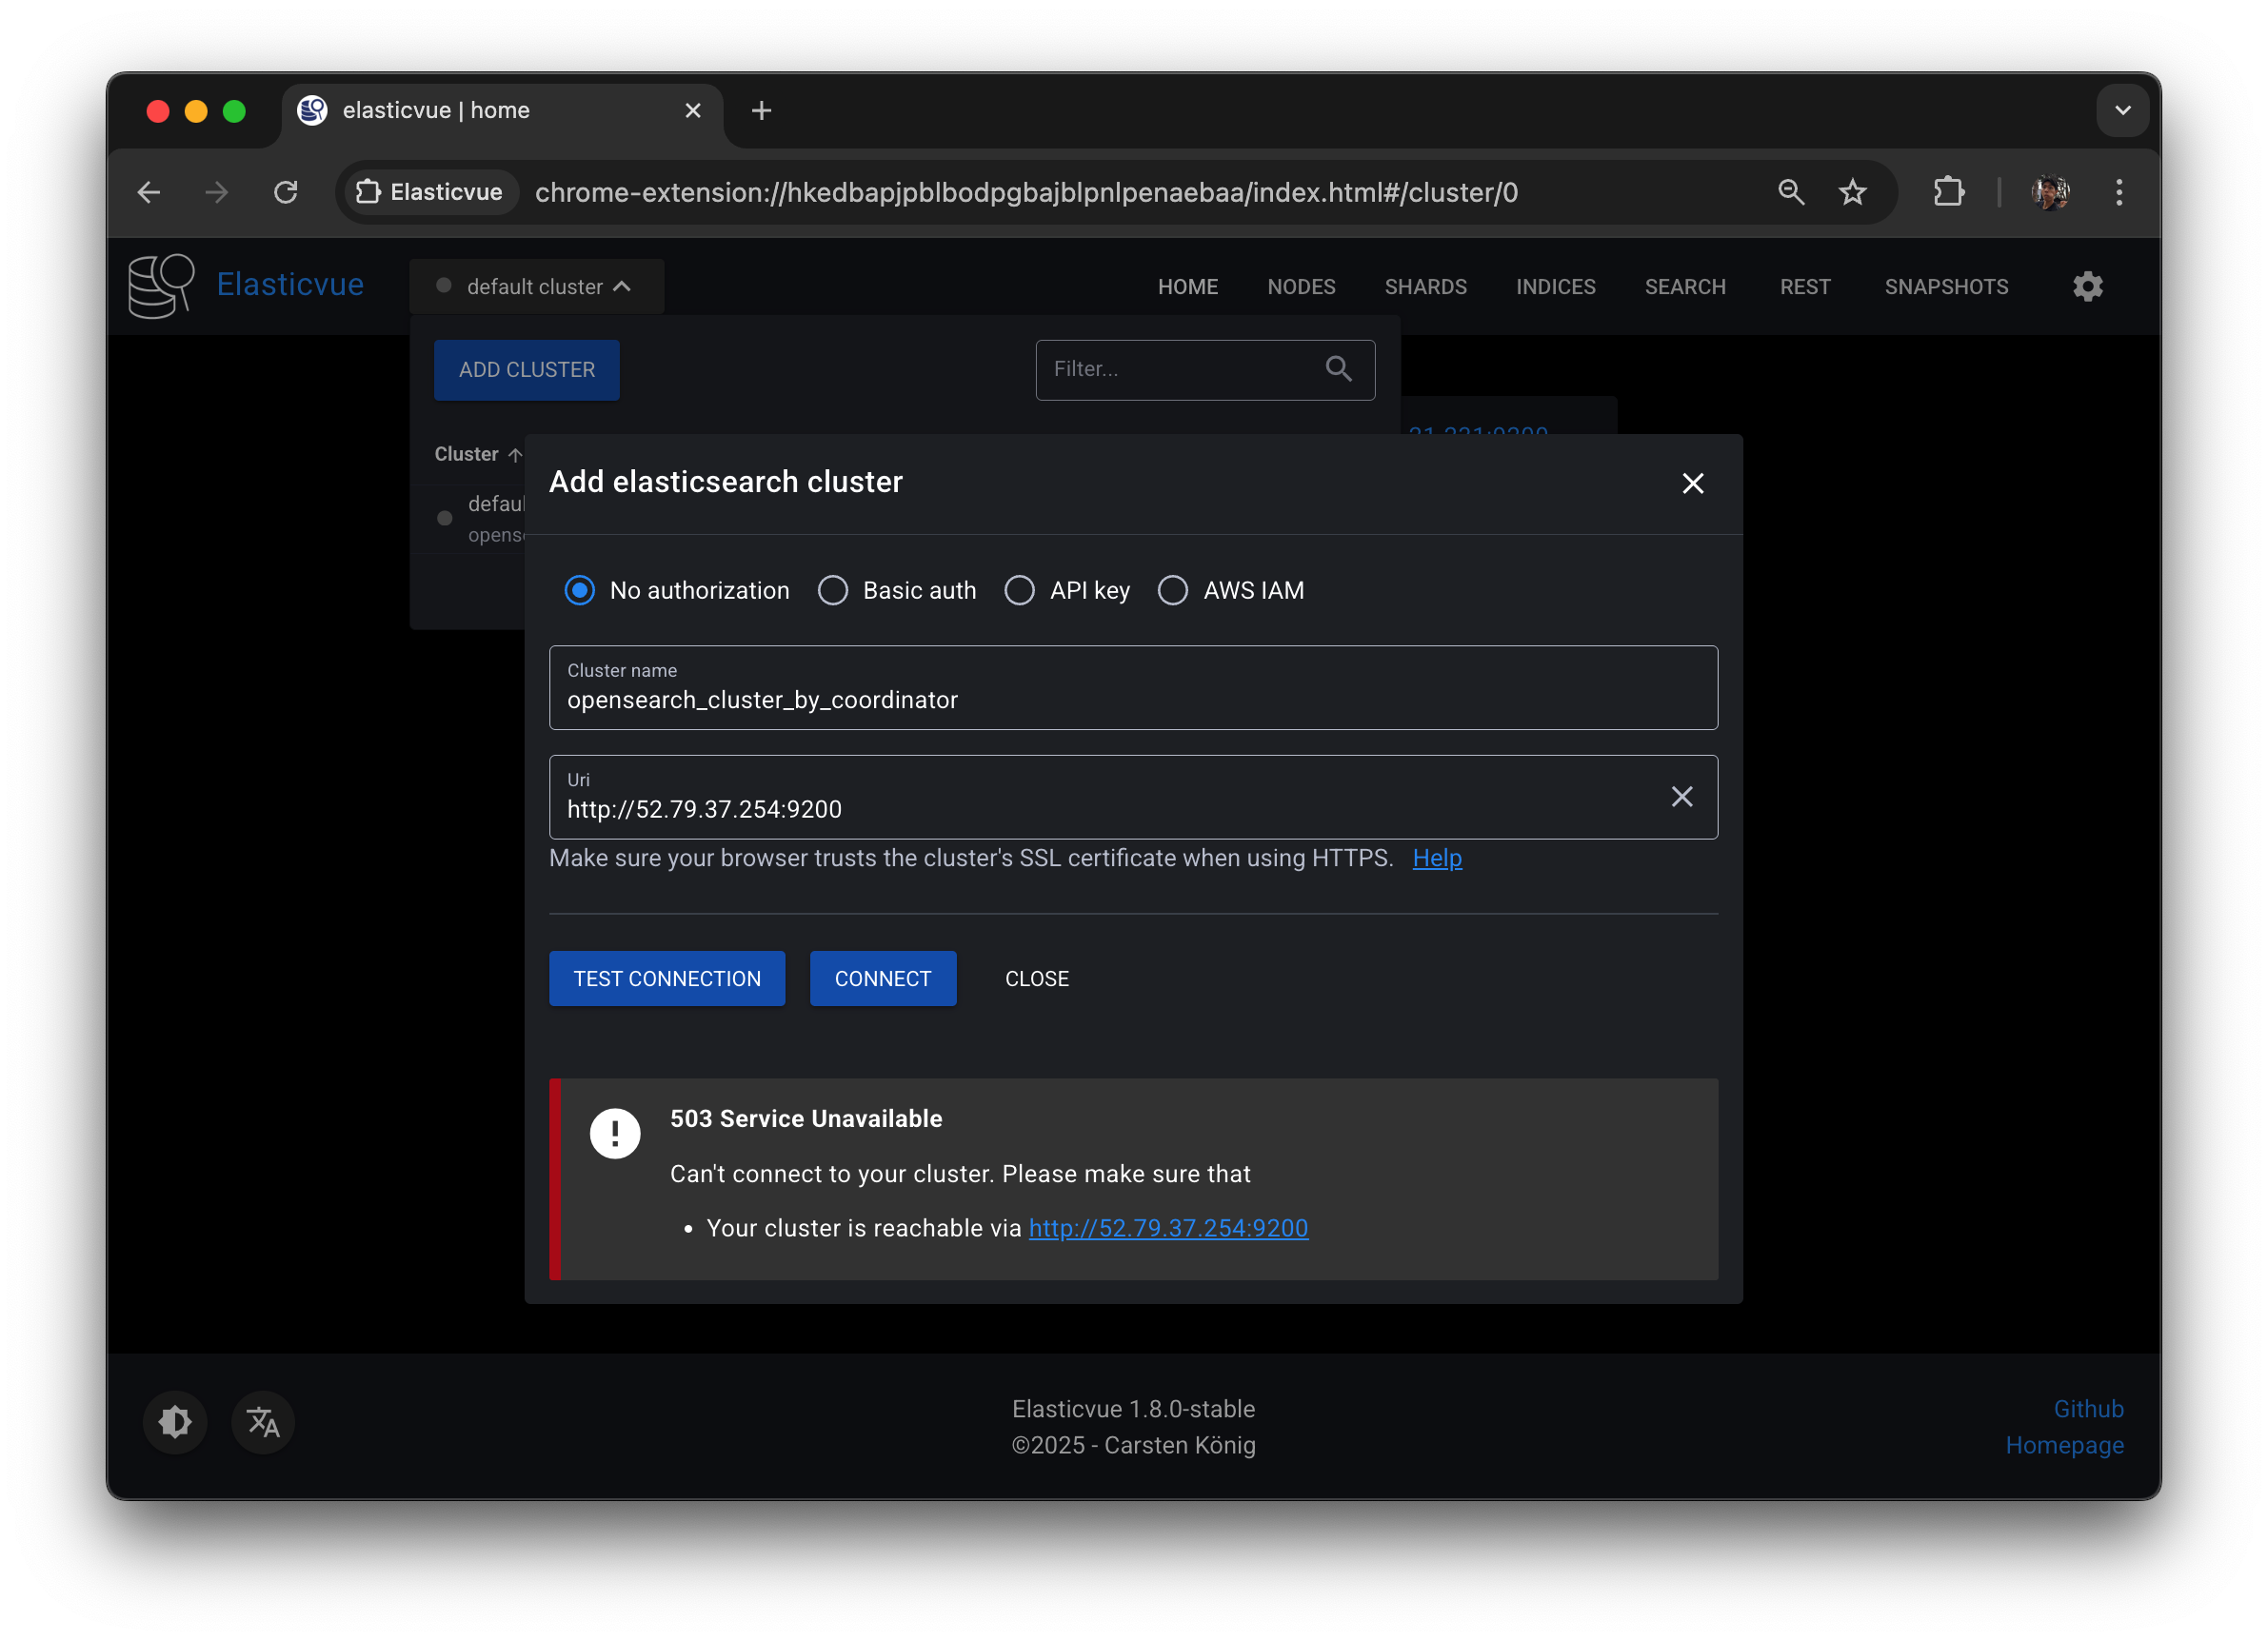This screenshot has height=1641, width=2268.
Task: Select the API key radio option
Action: (1019, 590)
